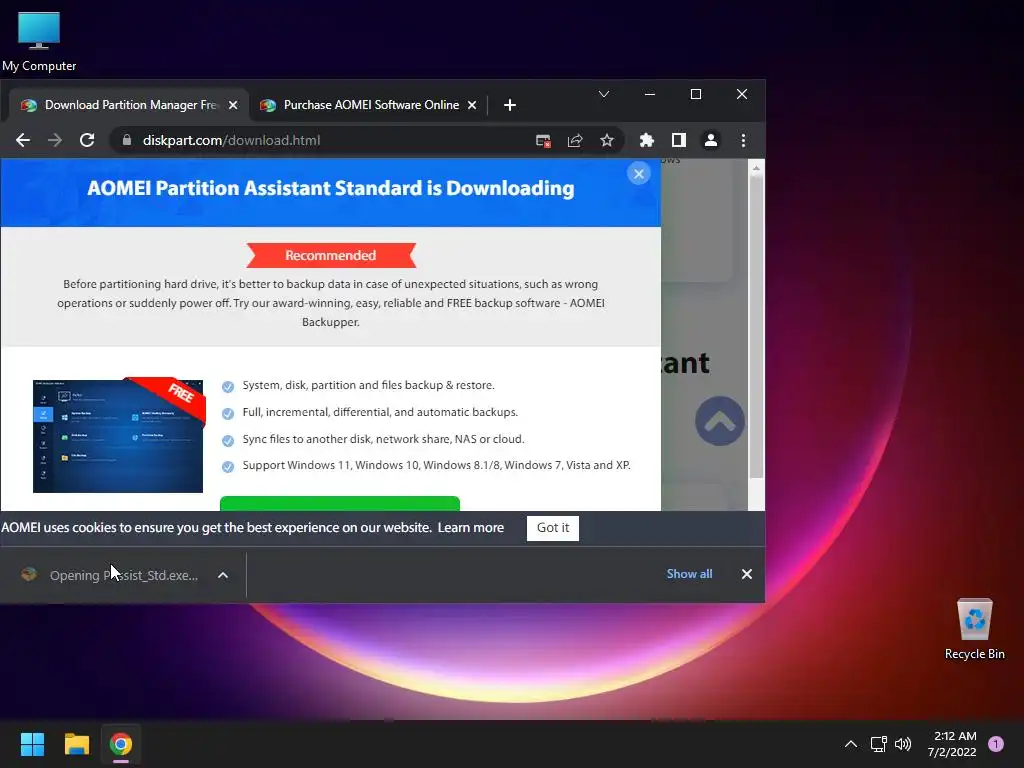This screenshot has height=768, width=1024.
Task: Select My Computer desktop icon
Action: coord(39,41)
